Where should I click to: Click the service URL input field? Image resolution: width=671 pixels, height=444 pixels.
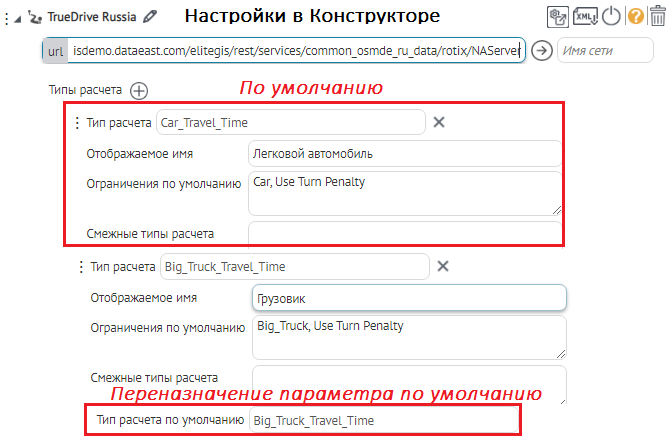pos(298,51)
